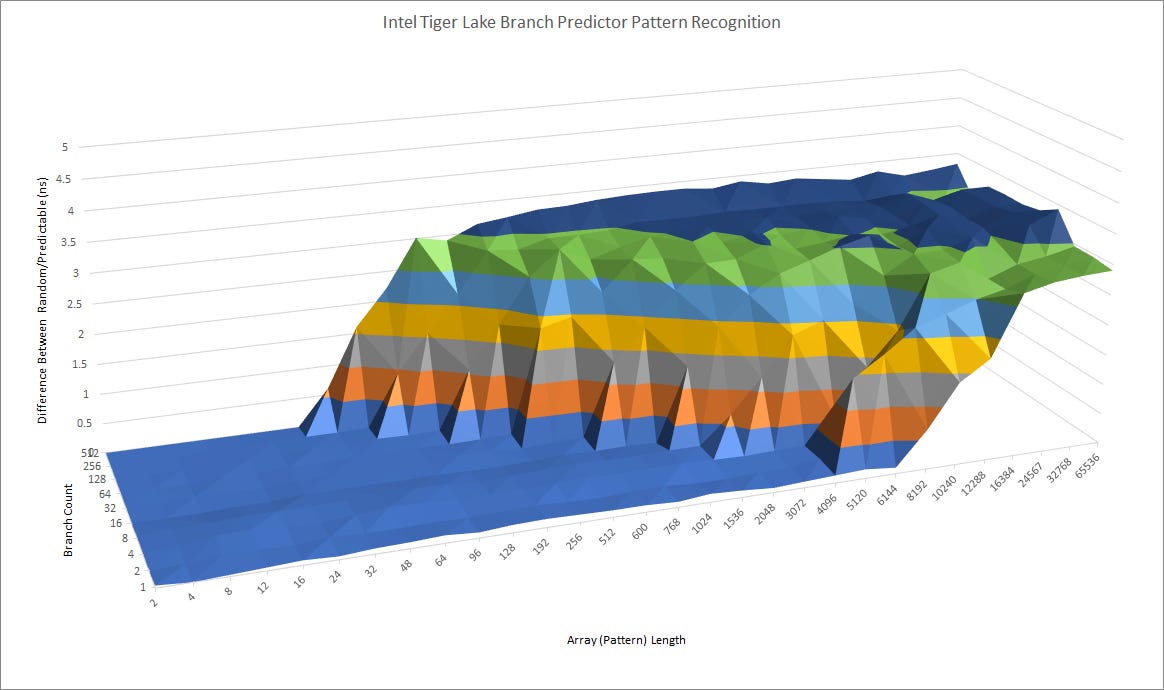The height and width of the screenshot is (690, 1164).
Task: Click the 16 Branch Count axis label
Action: 117,523
